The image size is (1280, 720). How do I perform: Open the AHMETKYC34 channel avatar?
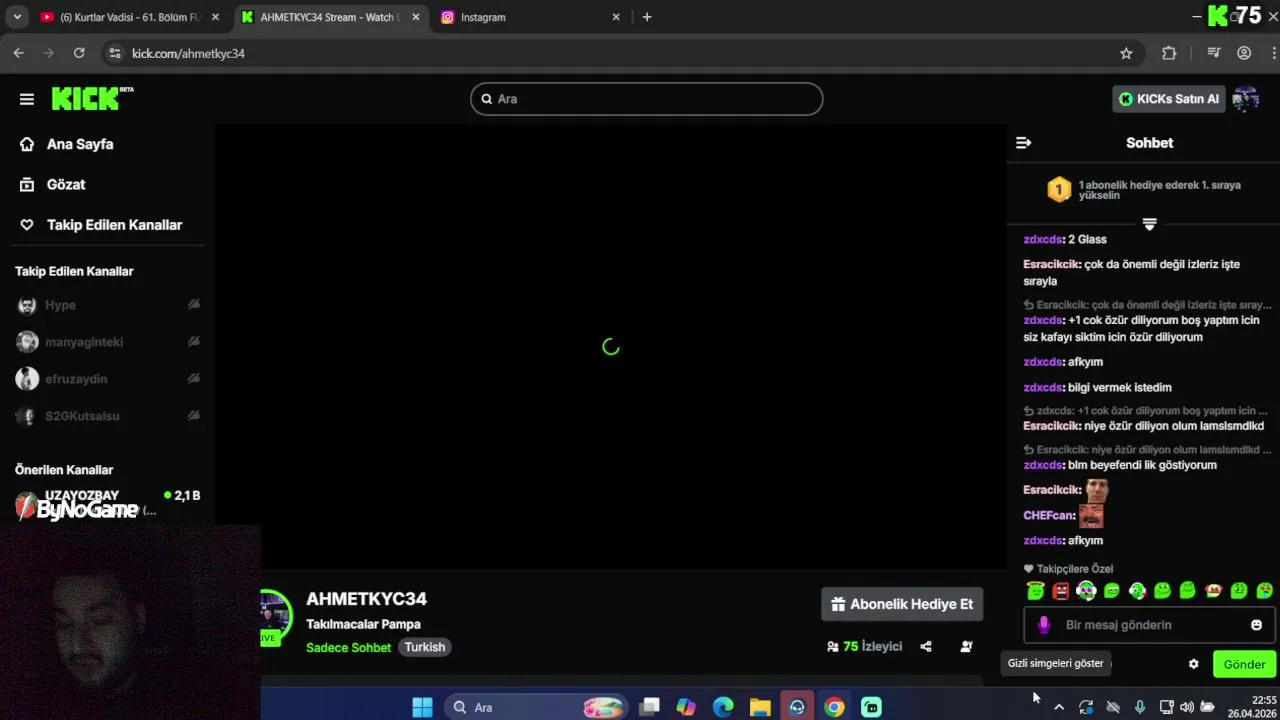(x=275, y=617)
